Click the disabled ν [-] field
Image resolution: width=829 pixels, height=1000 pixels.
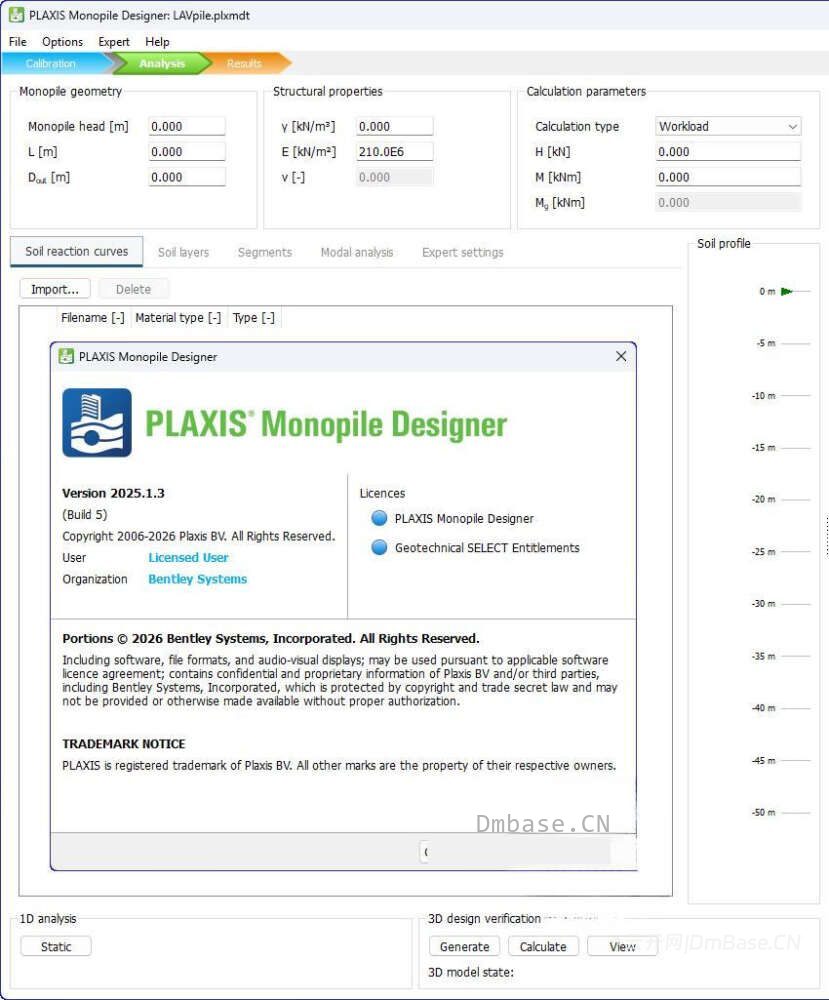(x=395, y=177)
